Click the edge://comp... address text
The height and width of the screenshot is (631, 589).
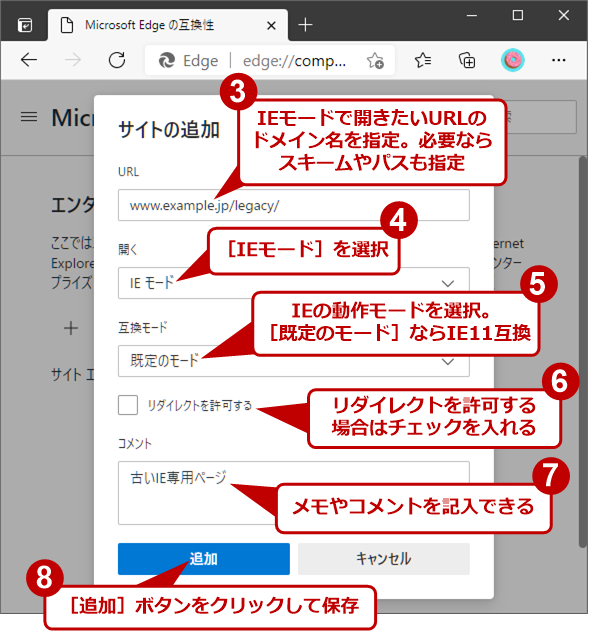coord(294,61)
